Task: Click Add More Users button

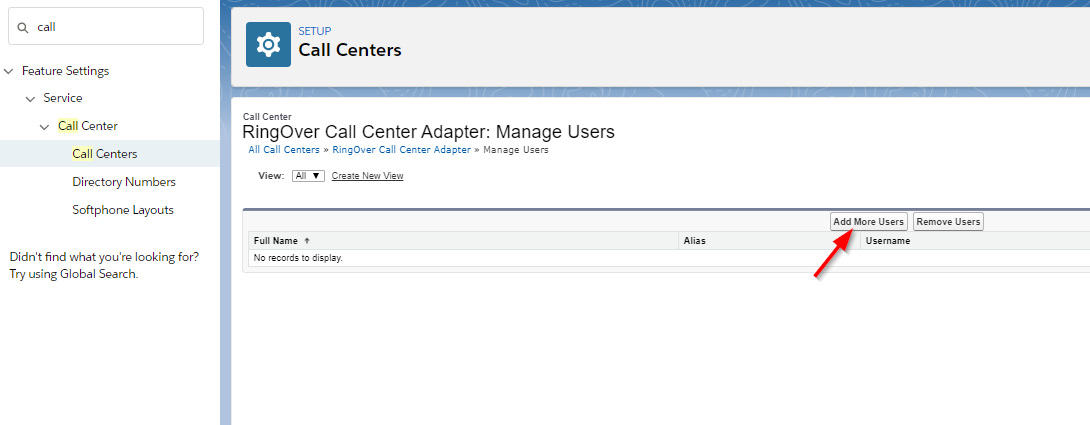Action: 869,222
